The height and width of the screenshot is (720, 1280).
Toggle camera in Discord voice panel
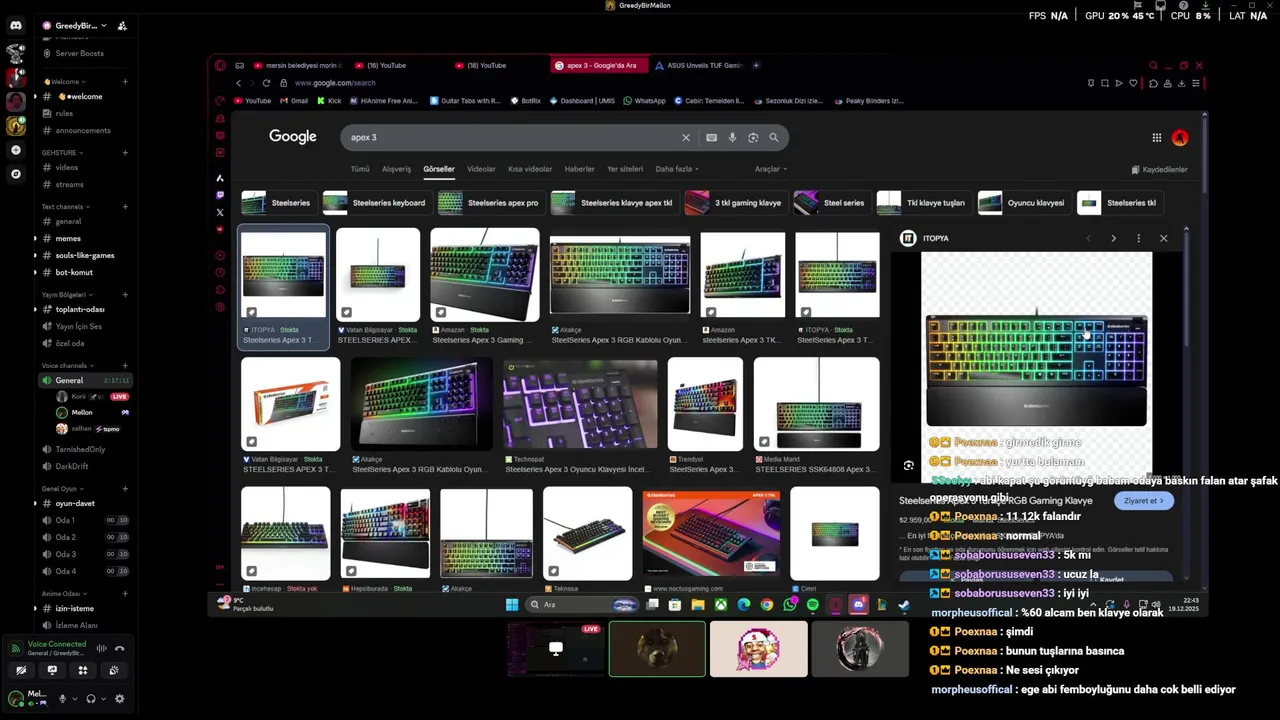click(x=21, y=671)
